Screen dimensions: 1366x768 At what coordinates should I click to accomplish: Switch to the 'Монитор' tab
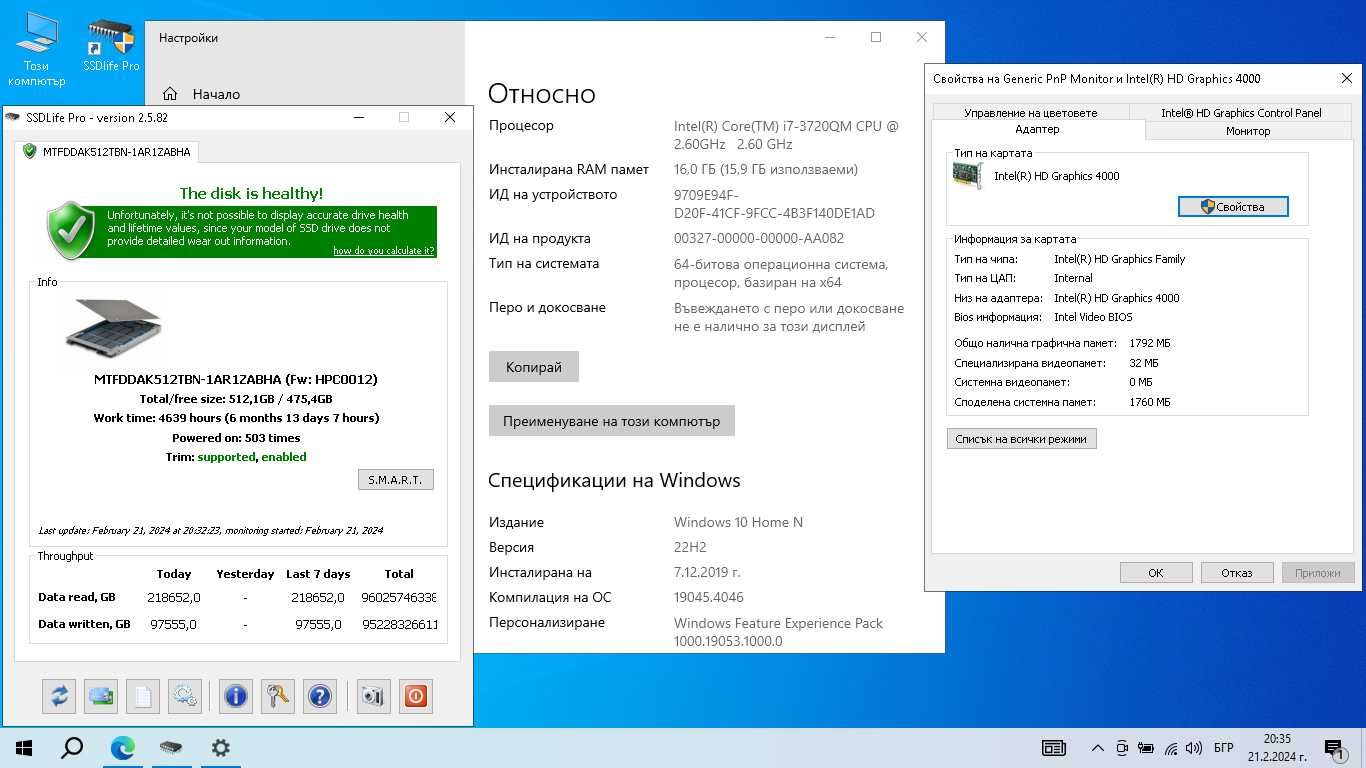[1248, 131]
